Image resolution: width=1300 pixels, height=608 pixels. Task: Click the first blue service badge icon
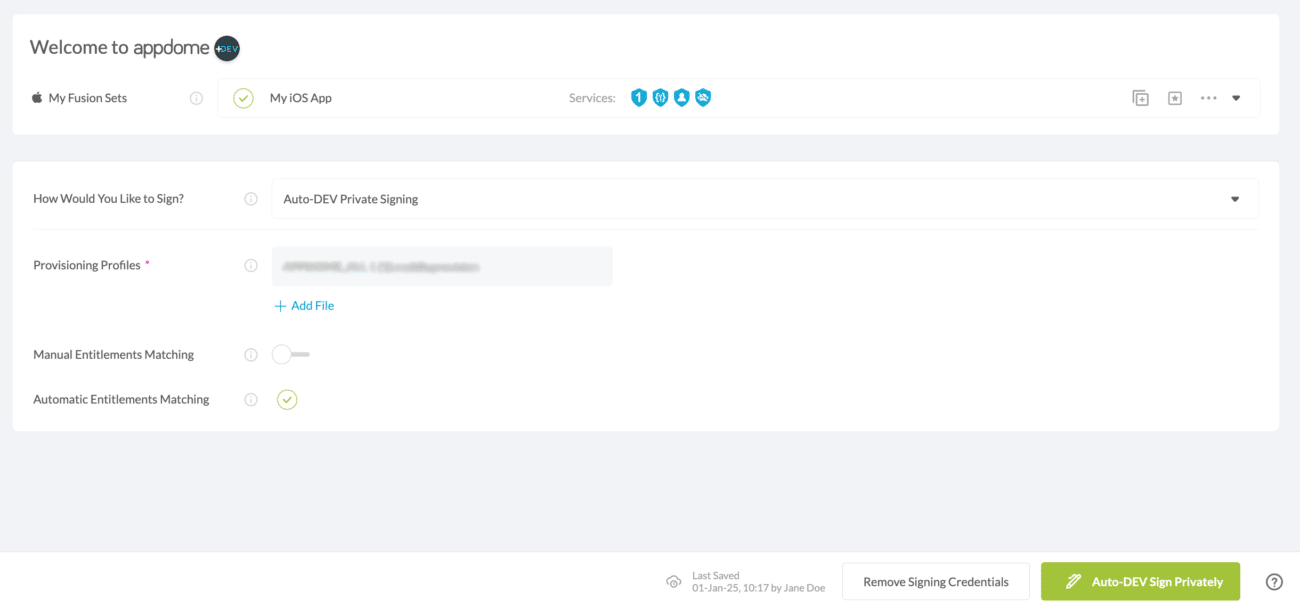pyautogui.click(x=638, y=97)
